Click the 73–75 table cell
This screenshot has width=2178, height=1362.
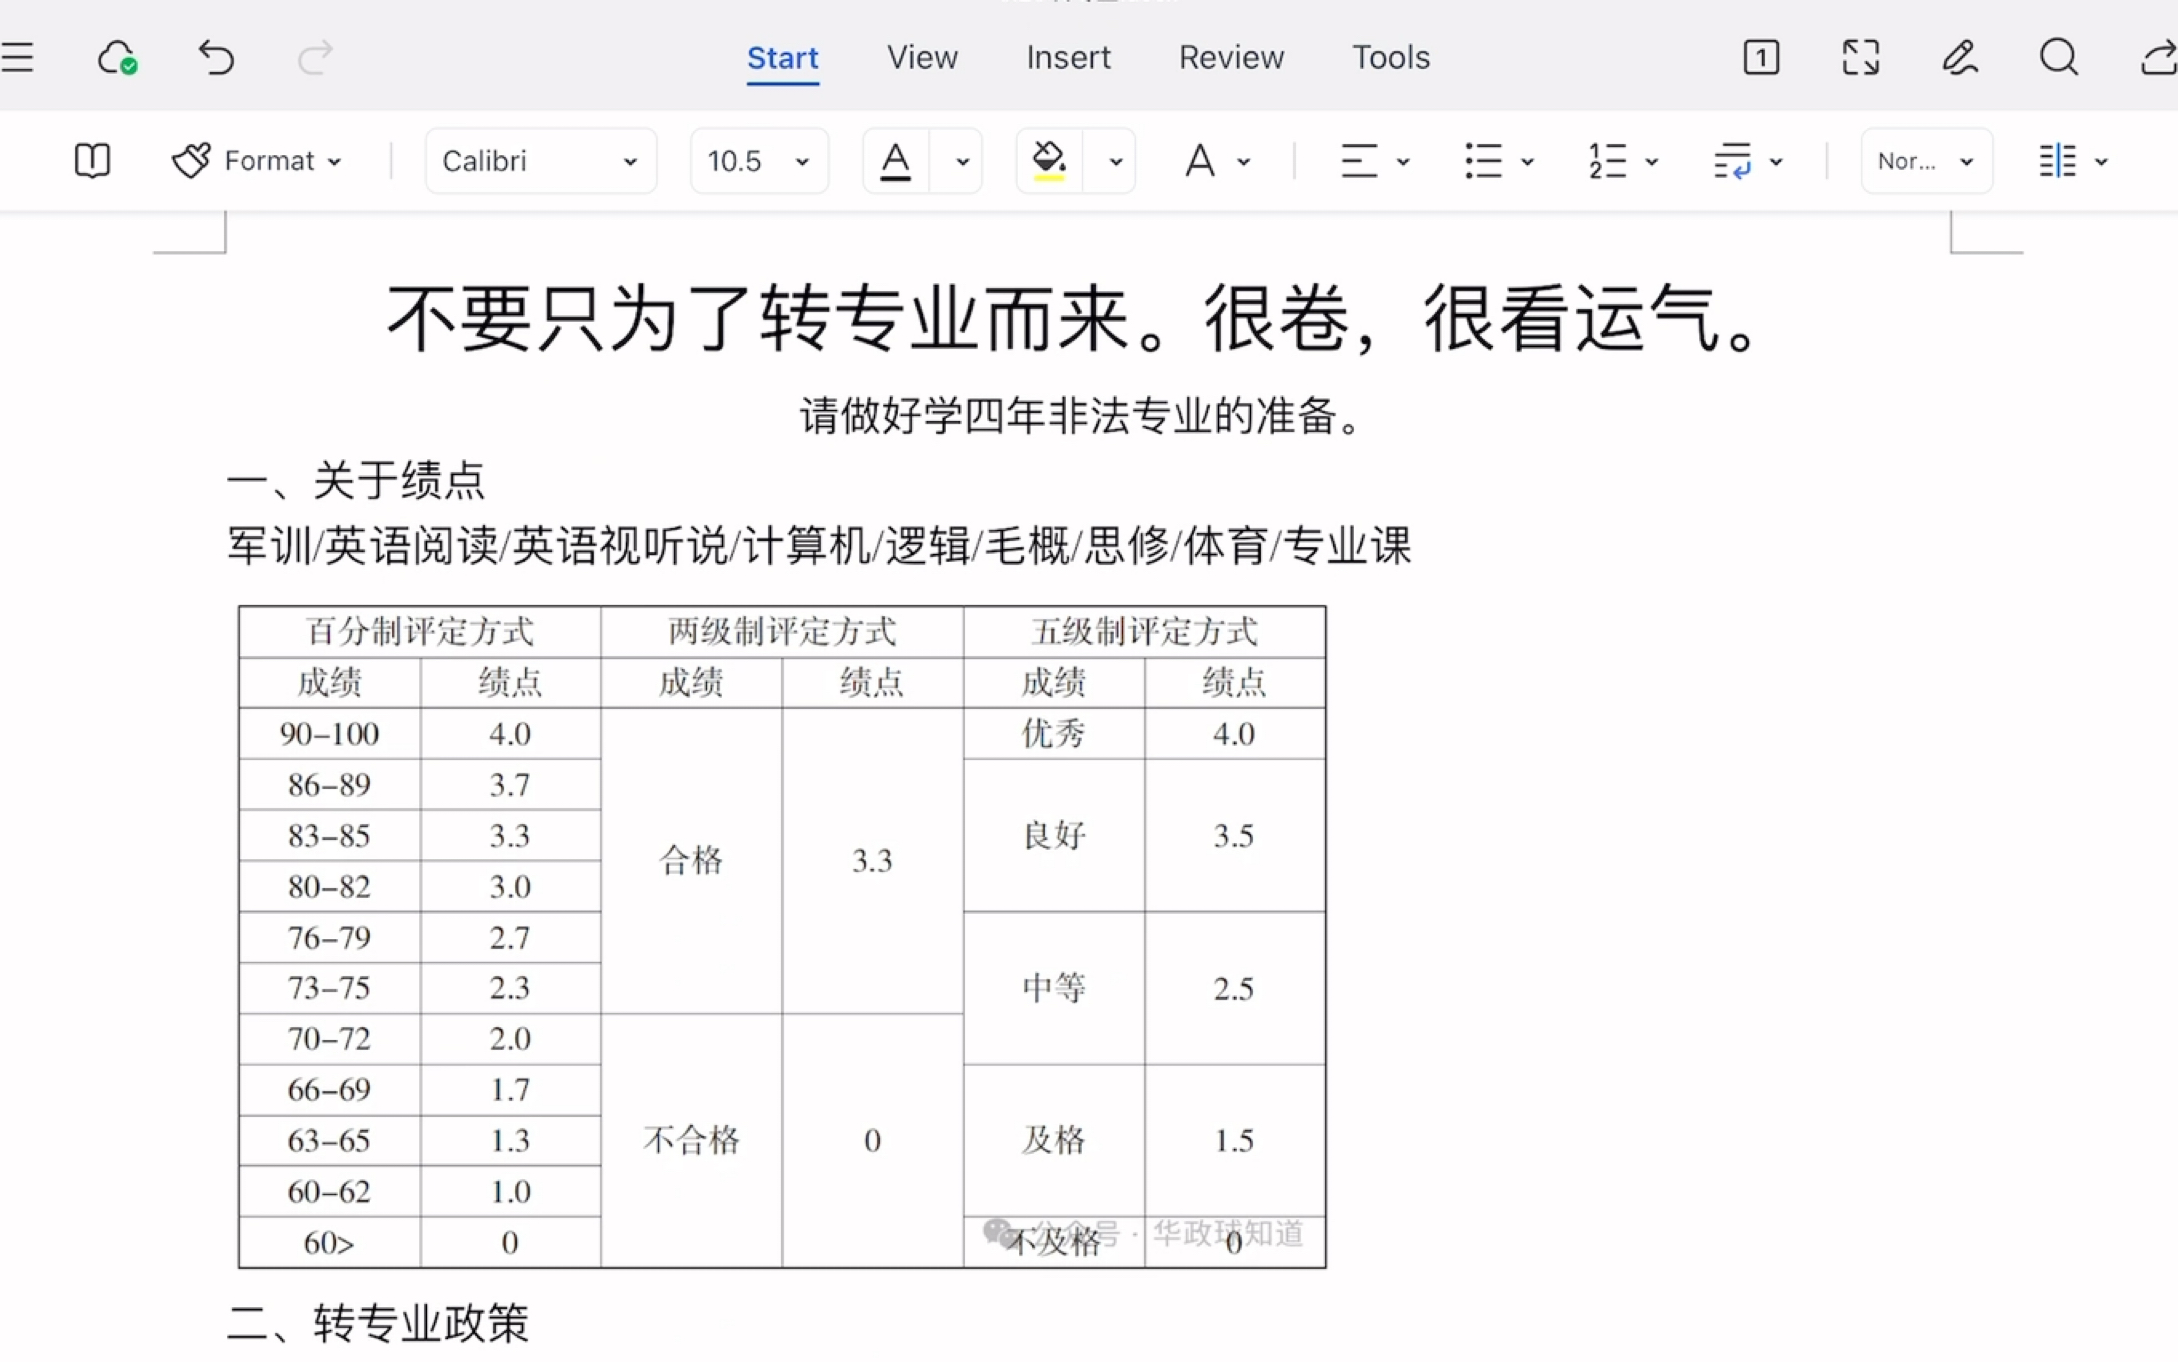point(329,988)
